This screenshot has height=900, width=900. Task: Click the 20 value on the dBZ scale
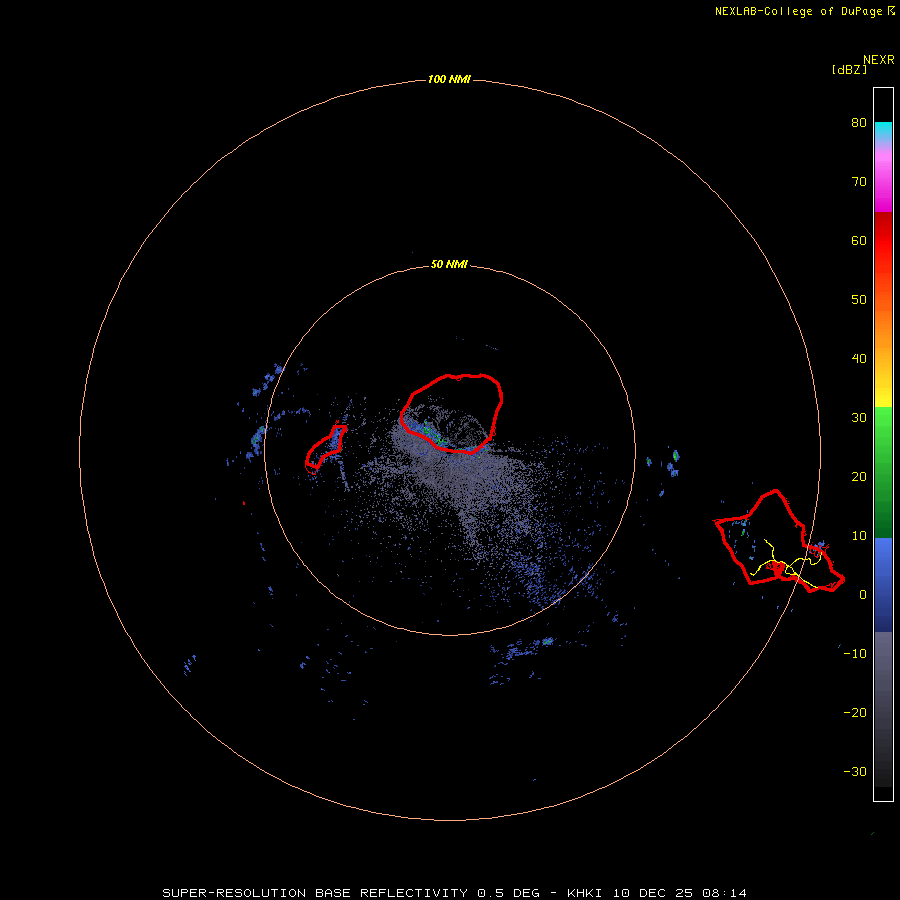(859, 476)
